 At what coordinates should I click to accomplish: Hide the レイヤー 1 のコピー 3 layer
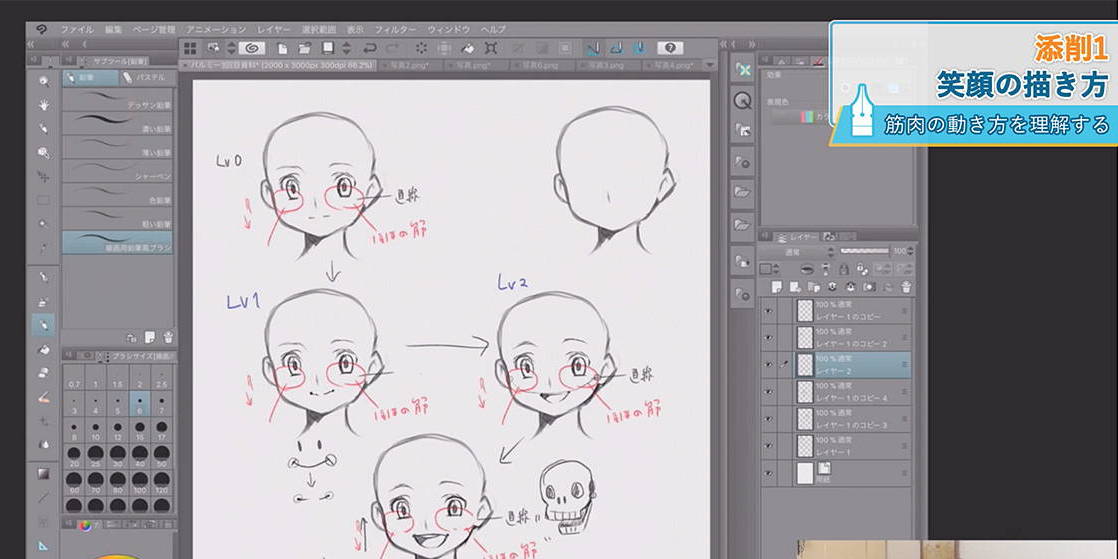pos(769,419)
